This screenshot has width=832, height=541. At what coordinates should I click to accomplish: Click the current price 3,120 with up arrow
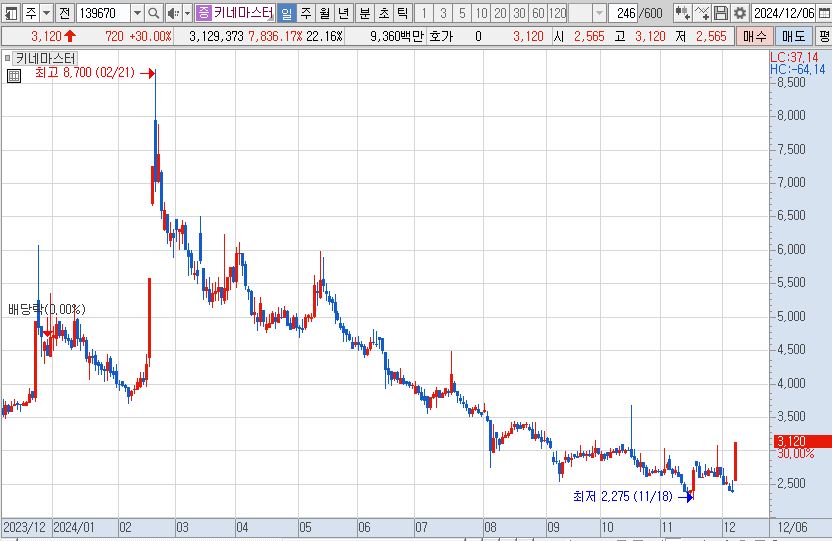(x=53, y=36)
